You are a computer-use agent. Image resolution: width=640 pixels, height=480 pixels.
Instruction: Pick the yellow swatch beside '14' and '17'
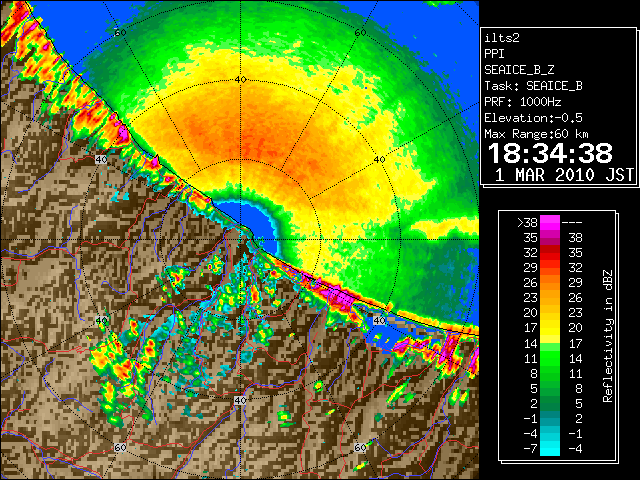[550, 337]
